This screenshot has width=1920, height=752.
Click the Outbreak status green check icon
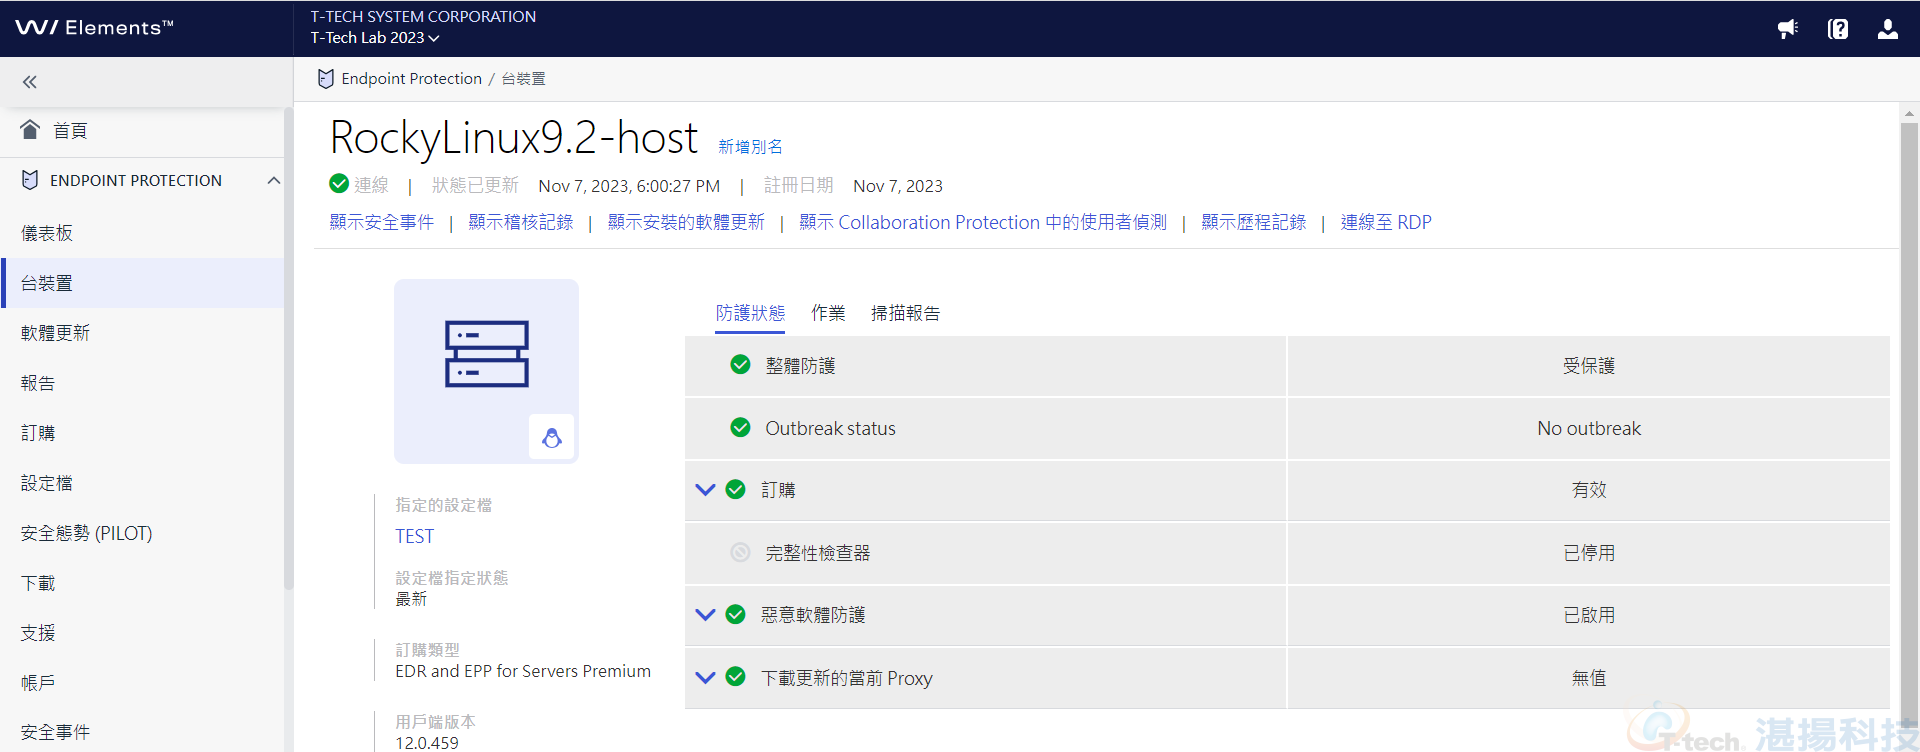(x=740, y=428)
